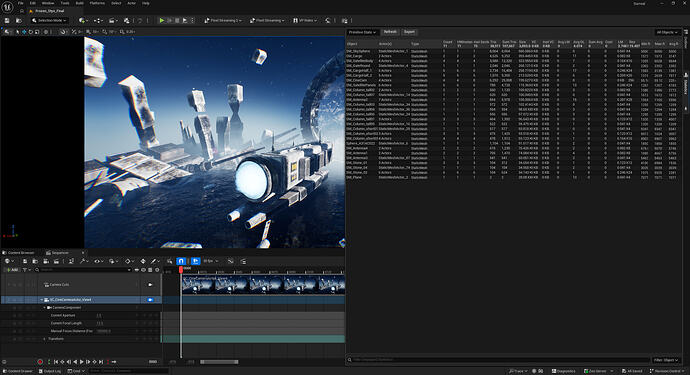Open the Browse content icon in main toolbar
The height and width of the screenshot is (375, 690).
[18, 20]
